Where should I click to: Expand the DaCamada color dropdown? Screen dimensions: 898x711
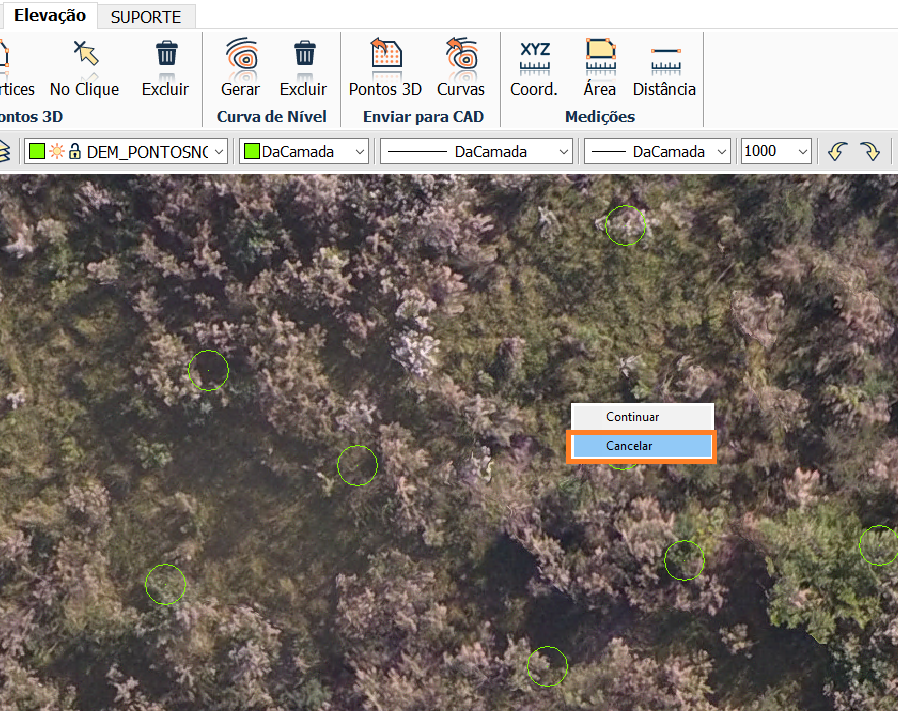[360, 152]
